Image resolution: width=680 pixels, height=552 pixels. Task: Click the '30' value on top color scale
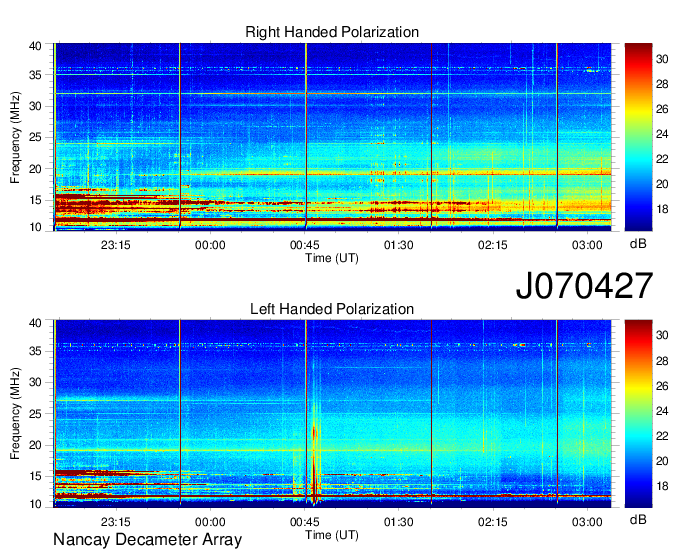click(662, 59)
